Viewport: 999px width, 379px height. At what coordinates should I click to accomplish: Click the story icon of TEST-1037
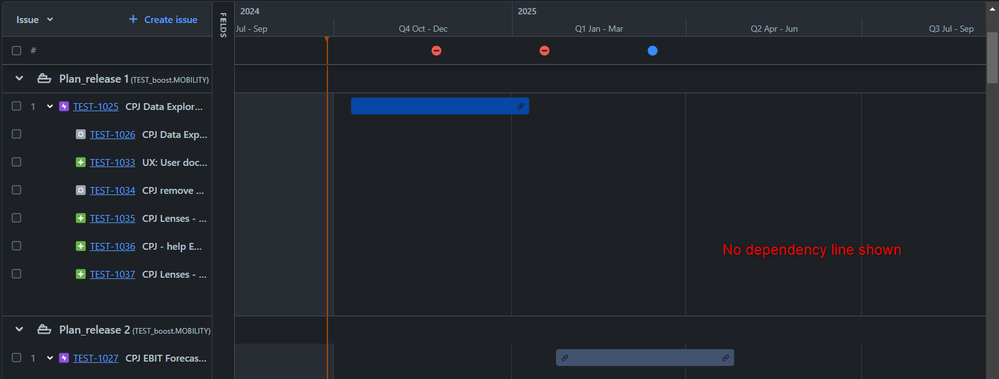80,275
